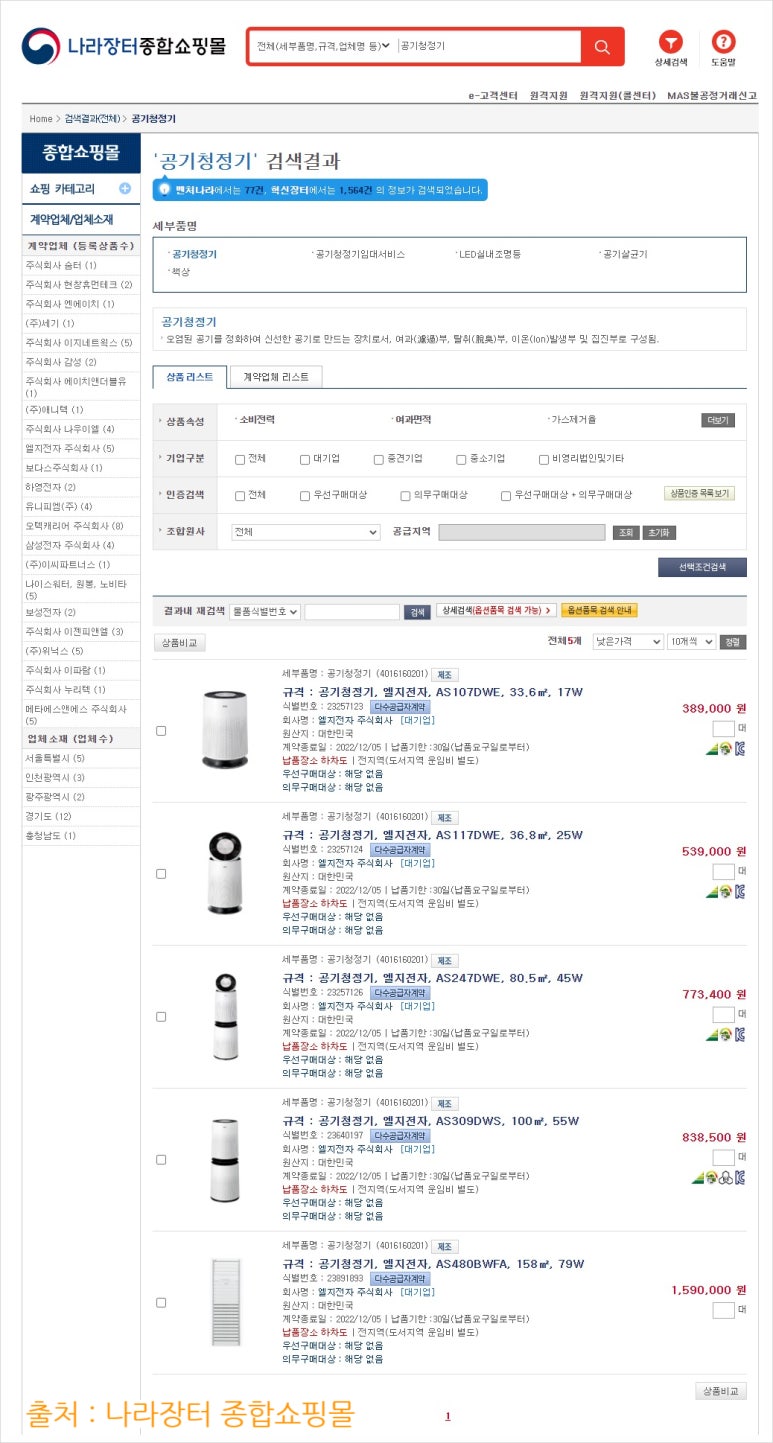
Task: Select LED실내조명등 sub-category link
Action: click(489, 254)
